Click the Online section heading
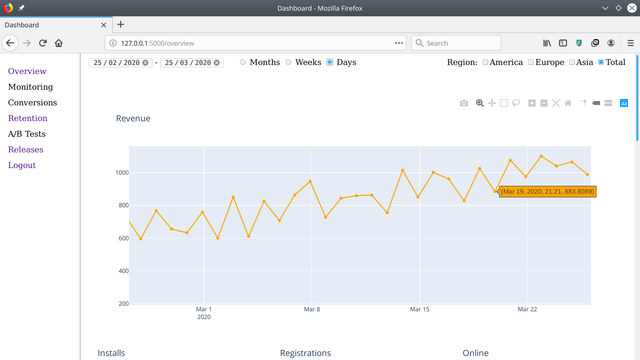The width and height of the screenshot is (640, 360). pyautogui.click(x=476, y=353)
